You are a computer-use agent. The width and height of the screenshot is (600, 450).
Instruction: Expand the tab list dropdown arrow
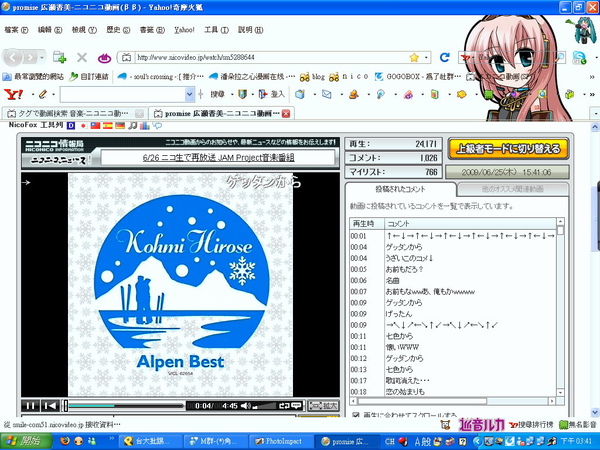point(595,114)
